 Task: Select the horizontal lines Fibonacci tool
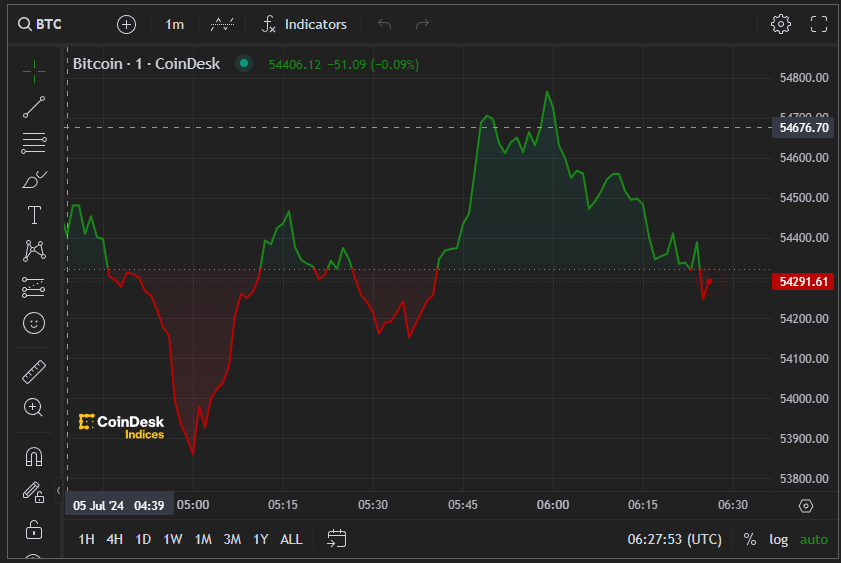click(x=34, y=143)
